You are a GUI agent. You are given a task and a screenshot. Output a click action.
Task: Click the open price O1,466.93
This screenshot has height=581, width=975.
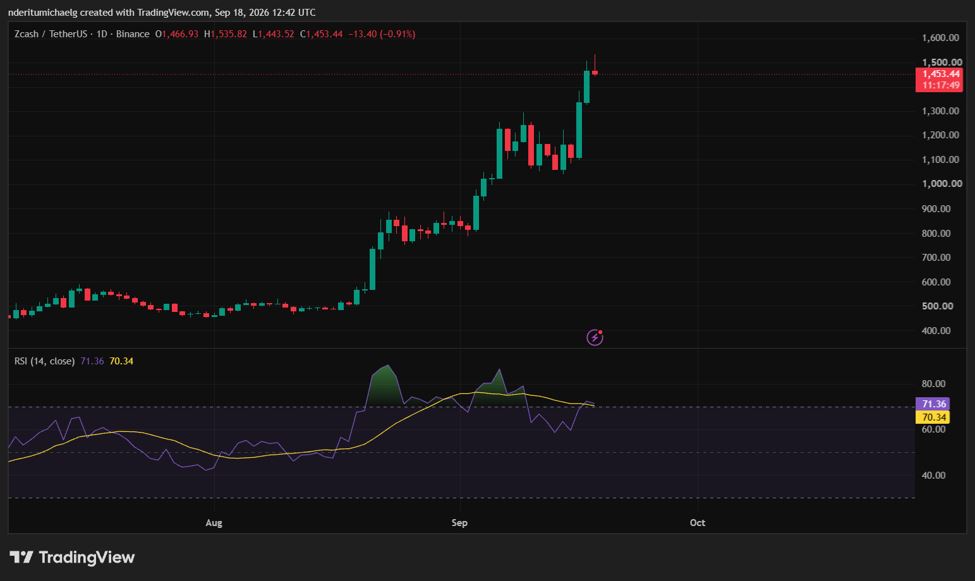(177, 34)
